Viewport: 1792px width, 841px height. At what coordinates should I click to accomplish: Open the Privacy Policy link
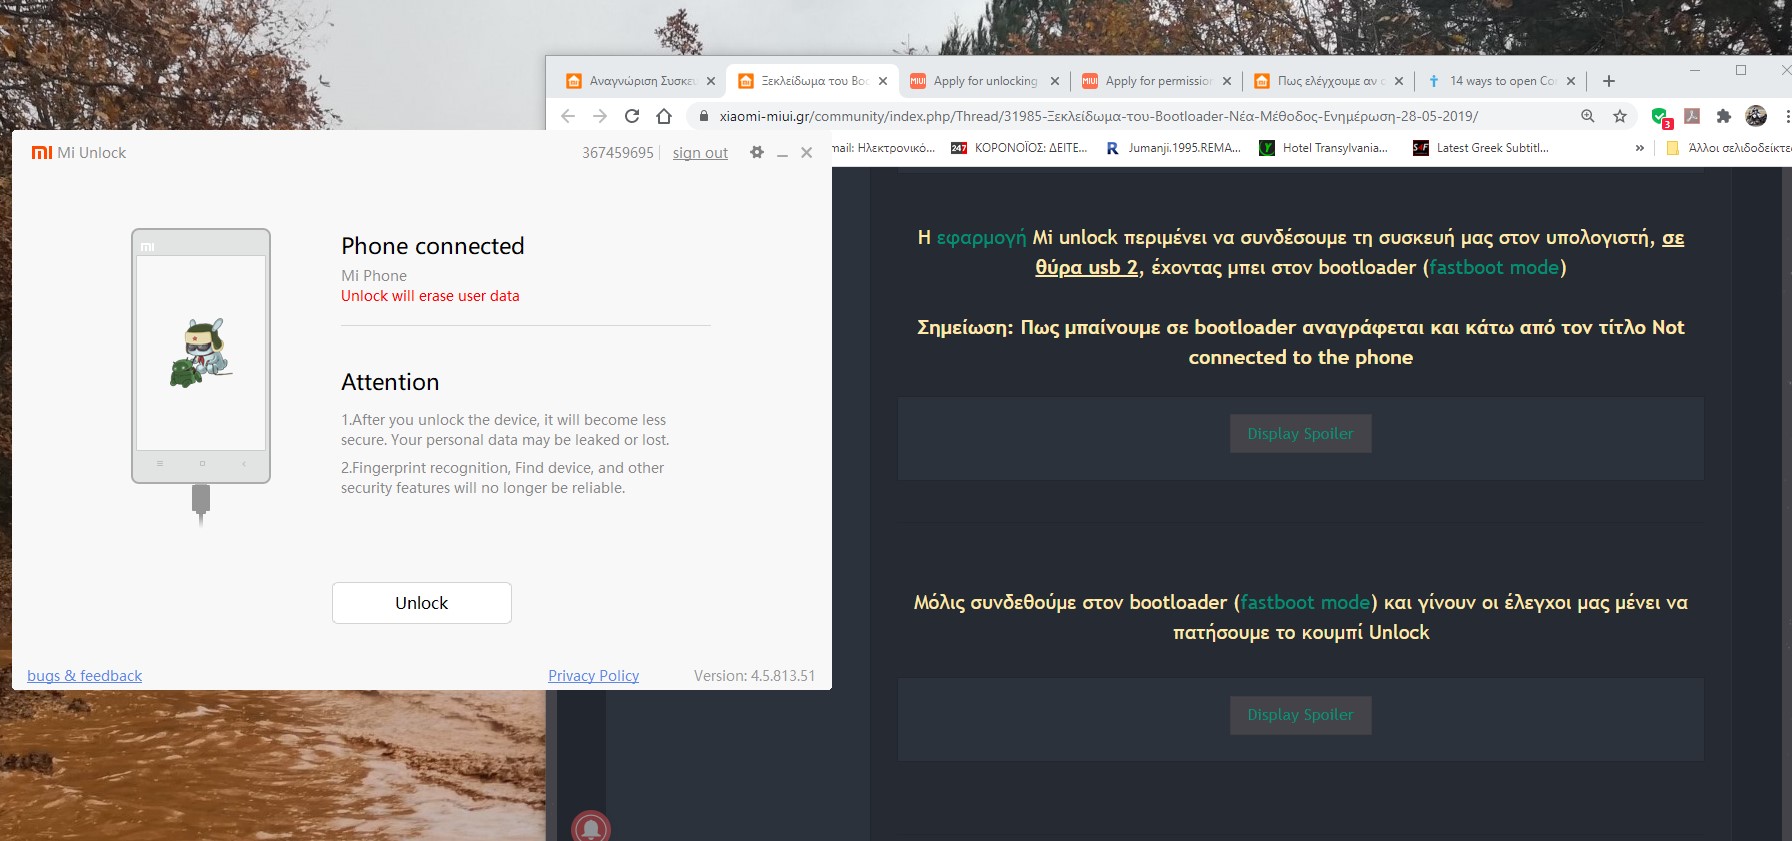click(594, 676)
